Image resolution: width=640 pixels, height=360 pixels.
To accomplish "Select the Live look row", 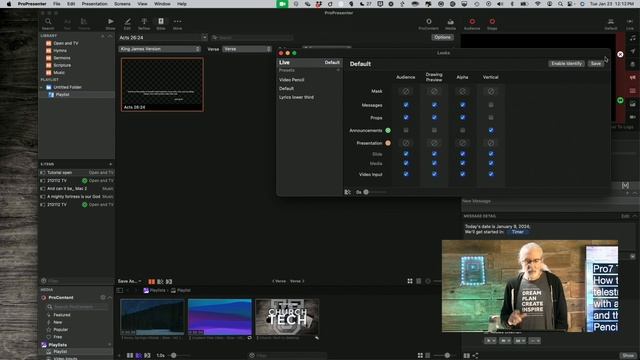I will tap(309, 62).
